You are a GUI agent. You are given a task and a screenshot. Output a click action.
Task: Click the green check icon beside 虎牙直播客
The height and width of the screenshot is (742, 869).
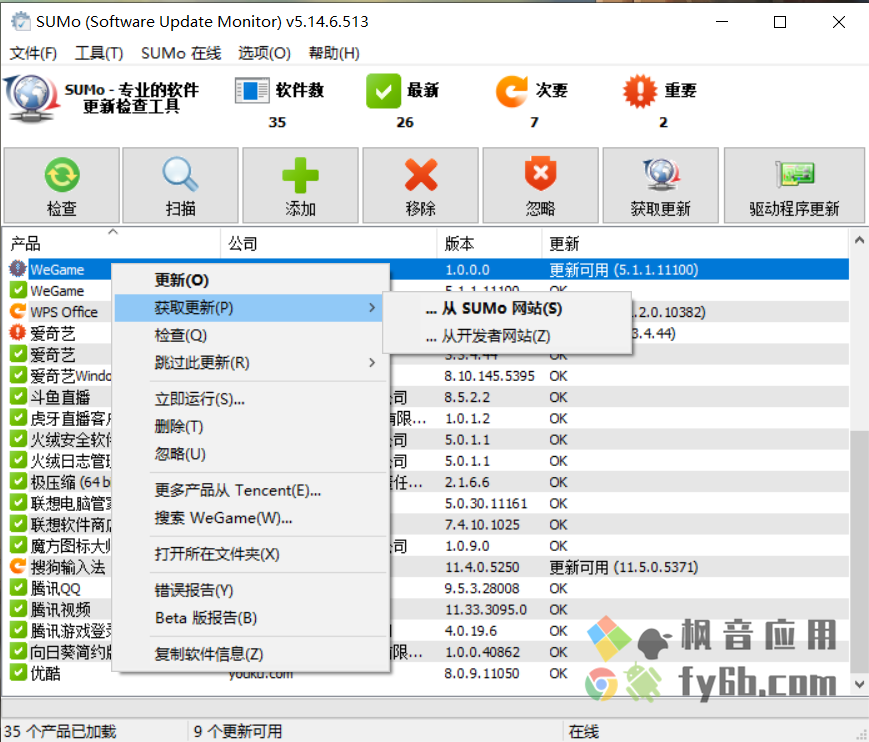click(x=18, y=418)
